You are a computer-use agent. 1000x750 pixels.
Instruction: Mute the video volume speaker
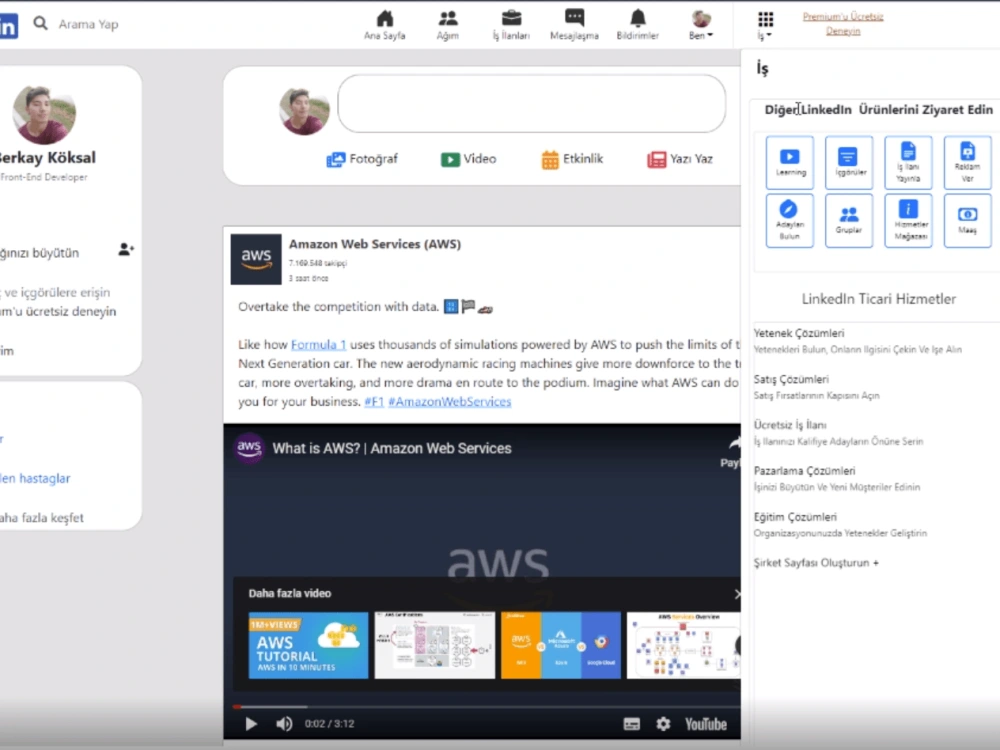[284, 724]
